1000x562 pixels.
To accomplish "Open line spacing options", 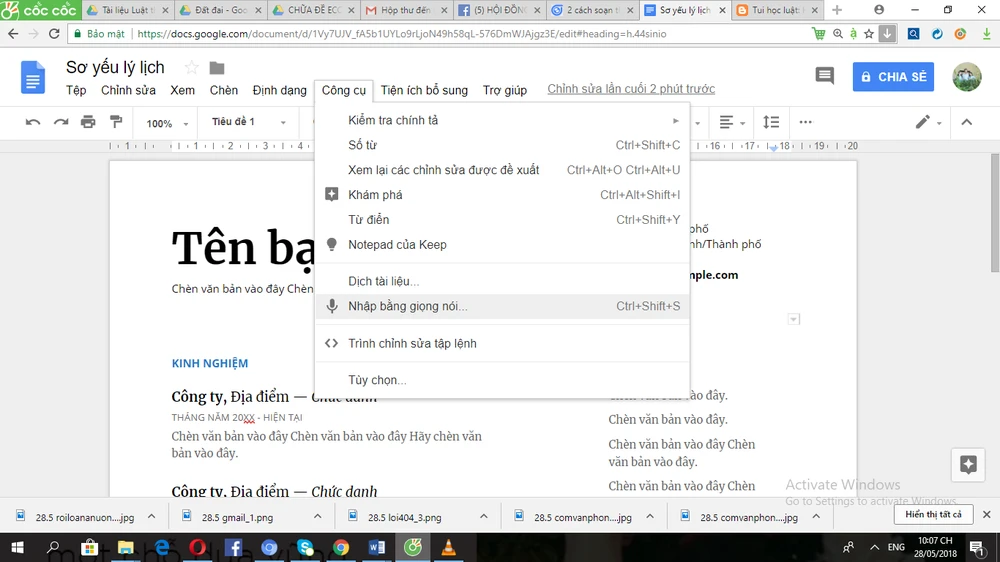I will tap(771, 122).
